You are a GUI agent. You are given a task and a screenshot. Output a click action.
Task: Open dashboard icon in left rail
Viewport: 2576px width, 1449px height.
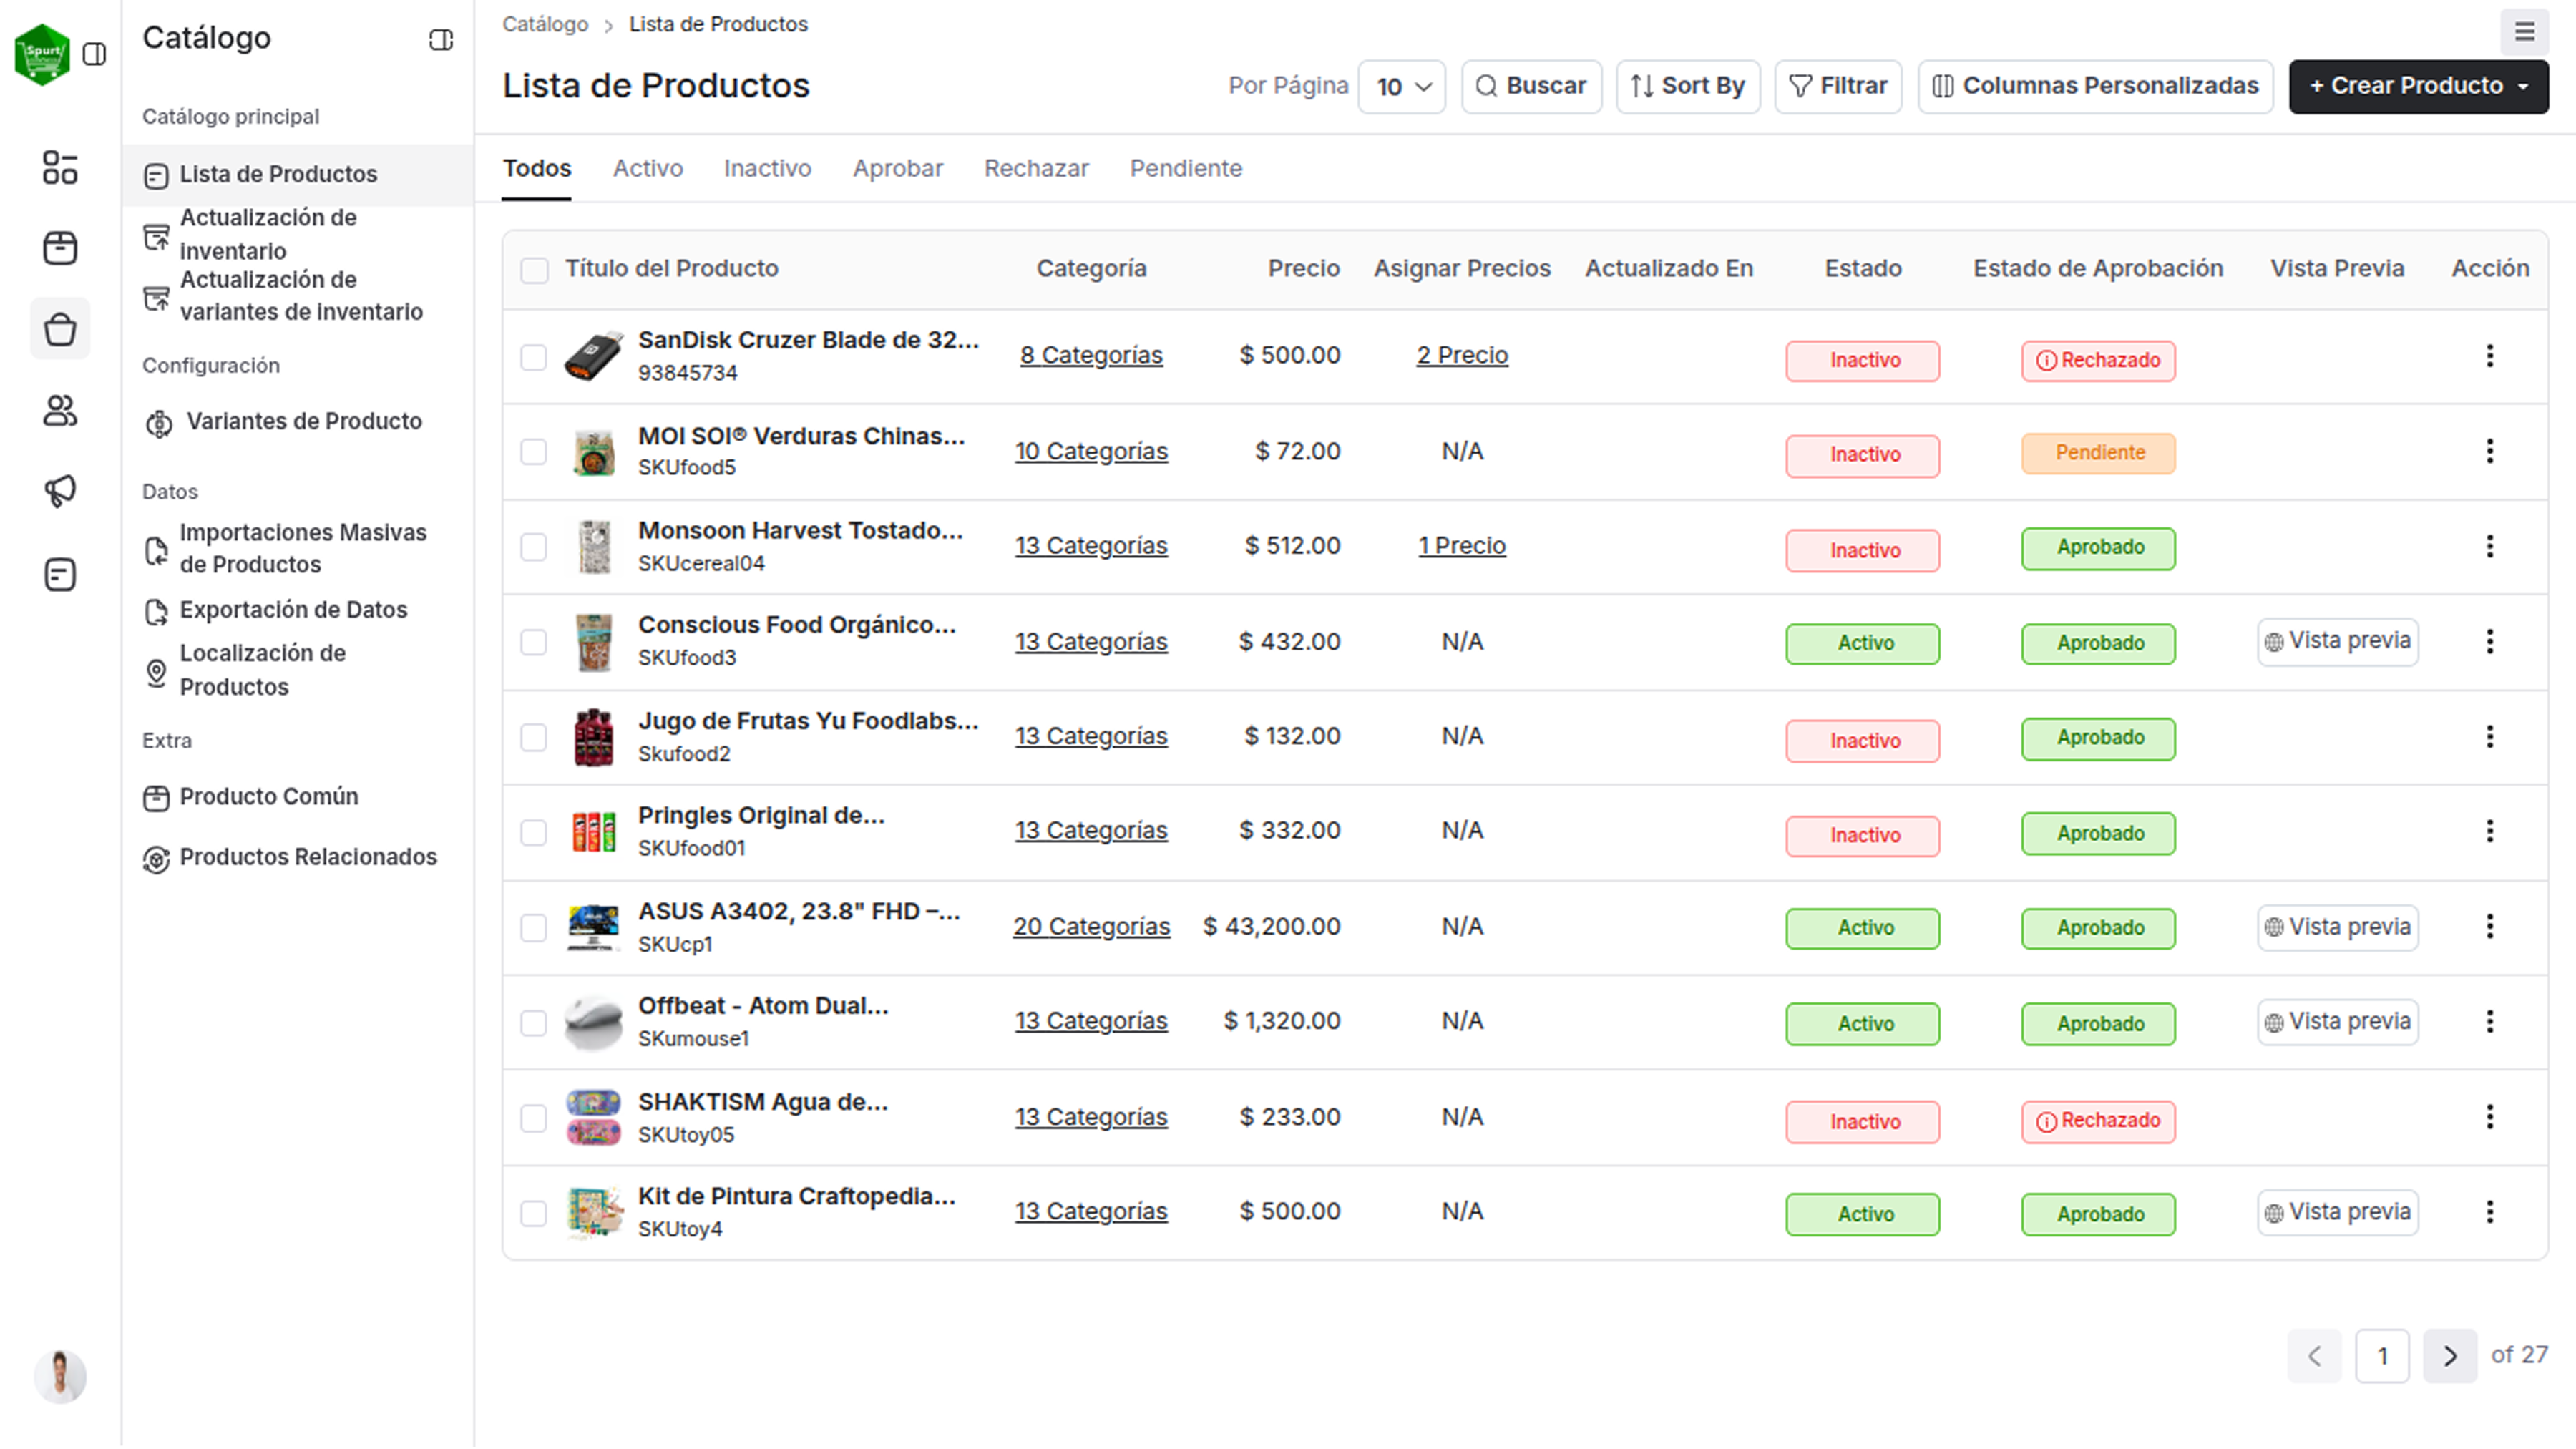pos(60,167)
